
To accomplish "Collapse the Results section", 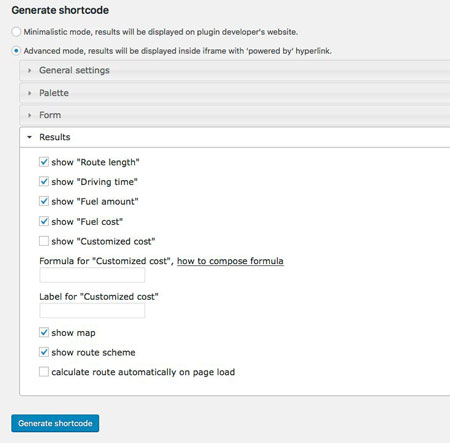I will (235, 137).
